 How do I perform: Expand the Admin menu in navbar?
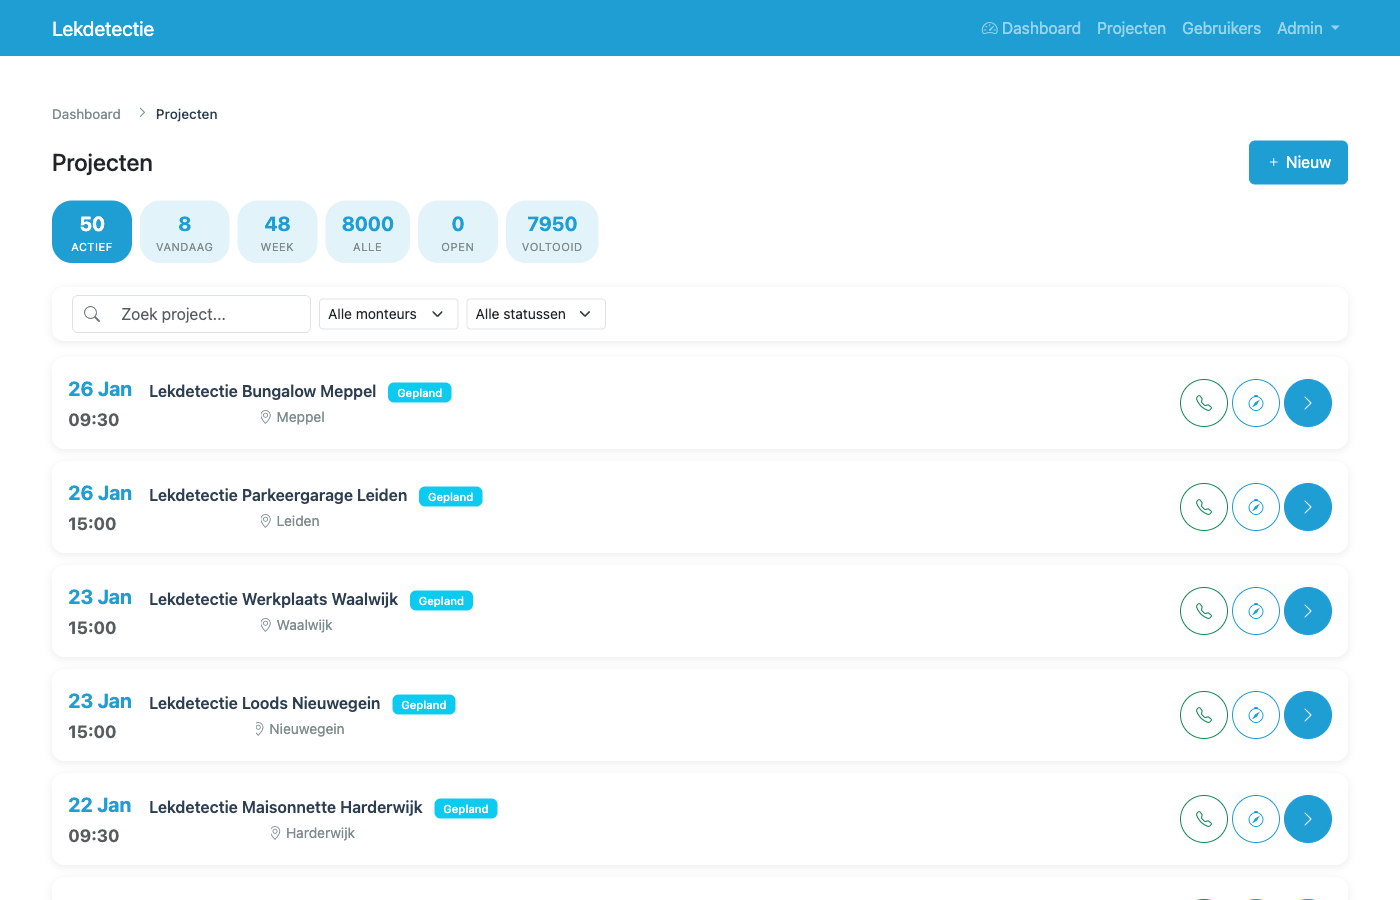click(x=1307, y=28)
